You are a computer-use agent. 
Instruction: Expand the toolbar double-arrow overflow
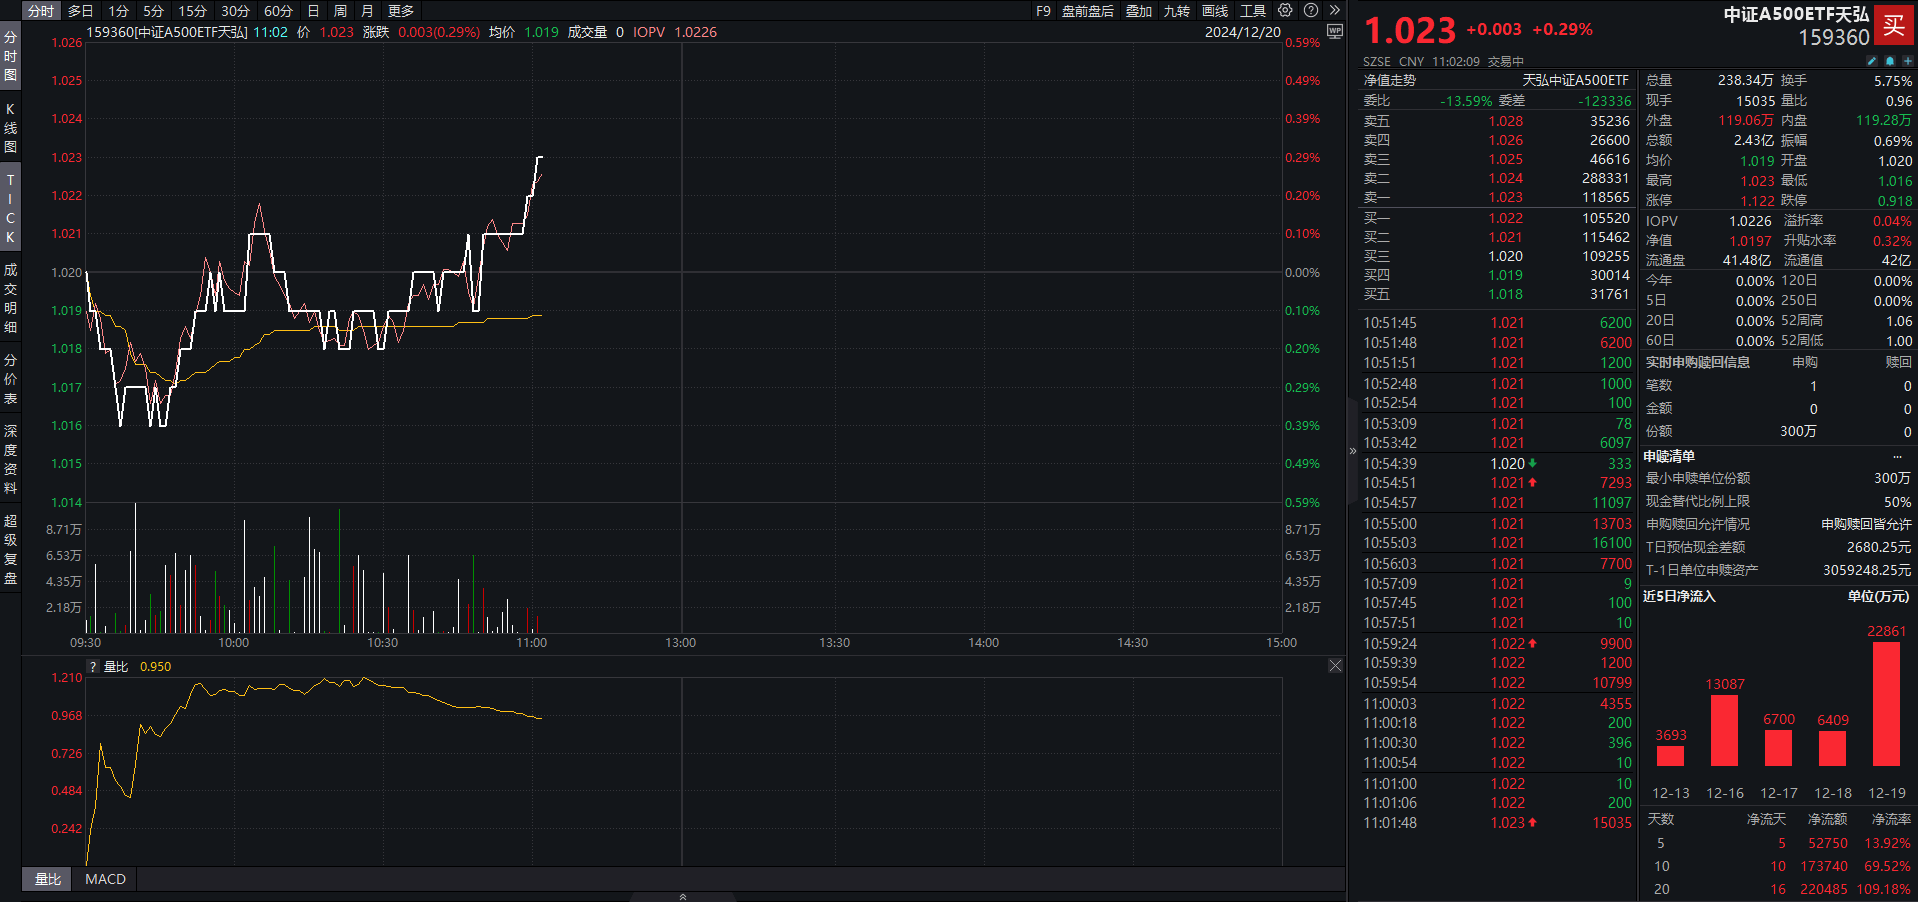click(x=1334, y=10)
